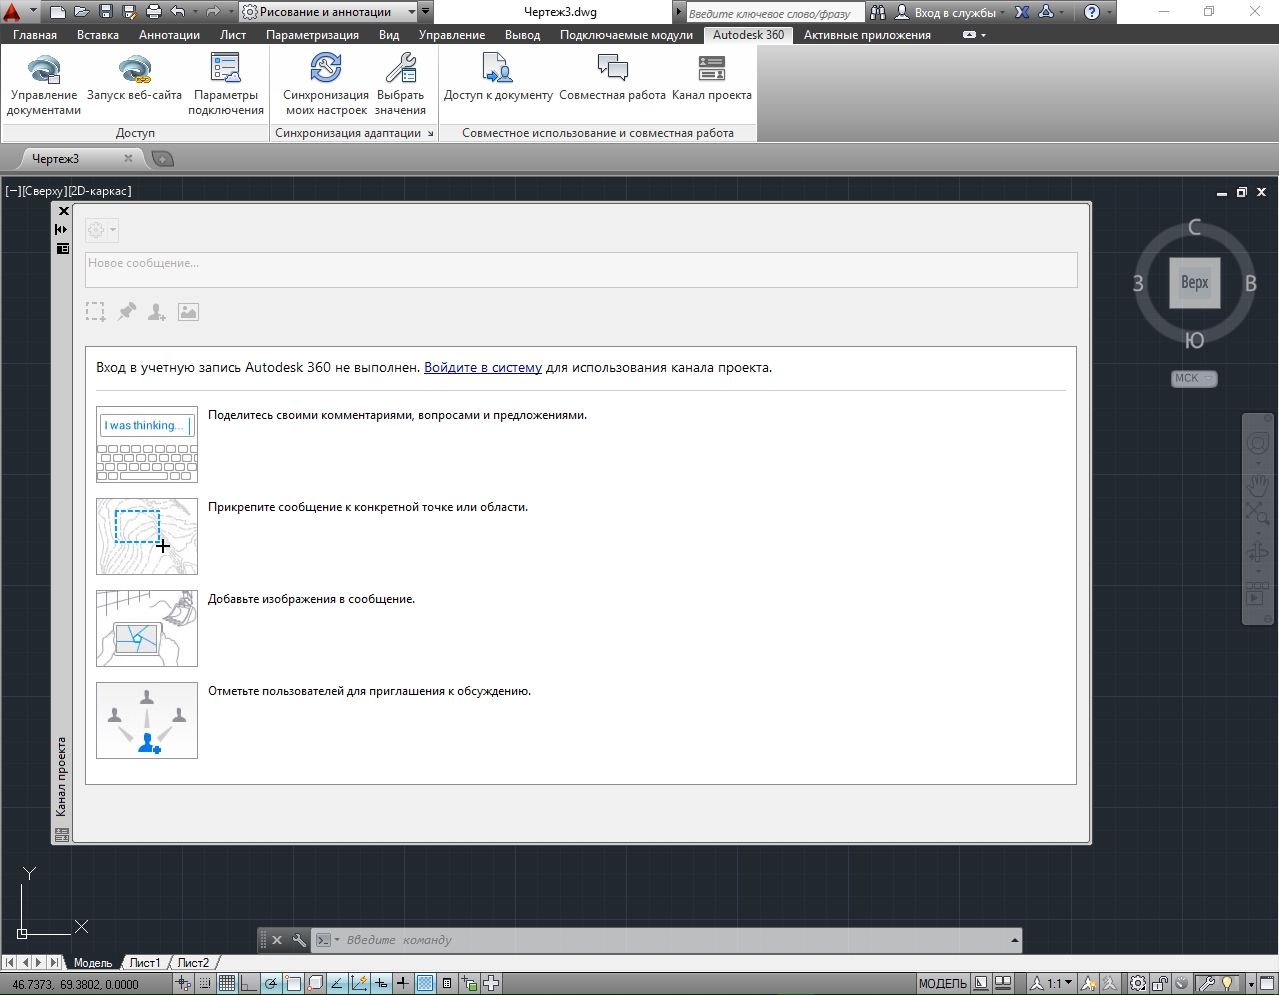Click the 'I was thinking' keyboard thumbnail
Screen dimensions: 1279x995
147,445
